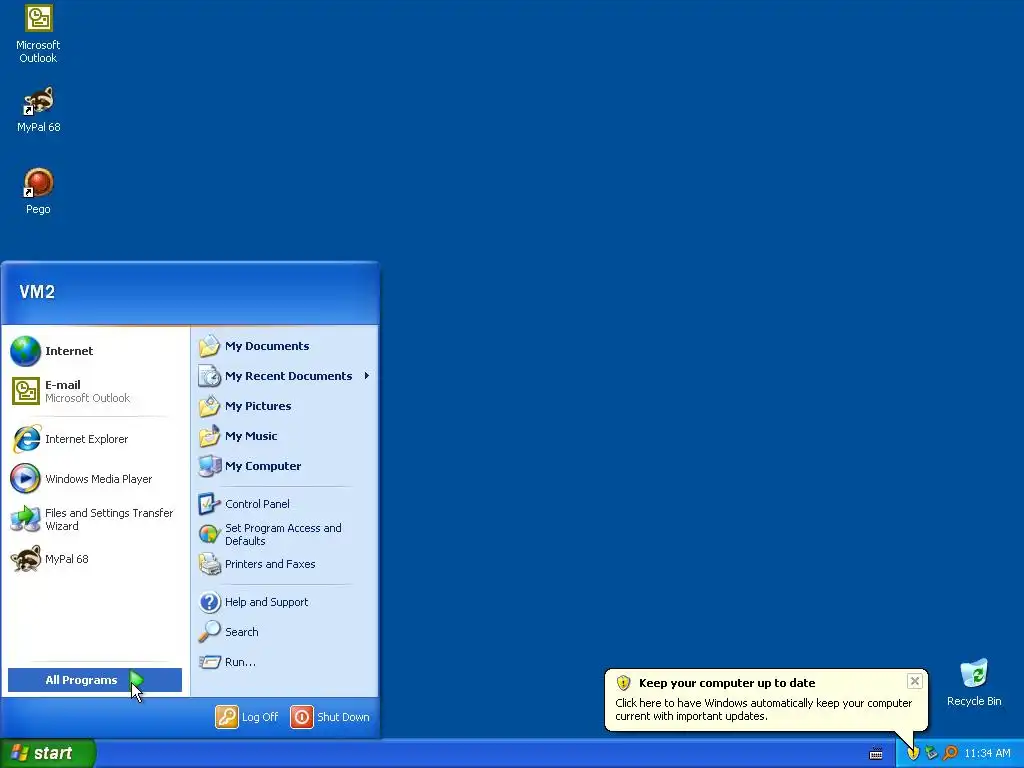This screenshot has height=768, width=1024.
Task: Click the Safely Remove Hardware tray icon
Action: click(931, 754)
